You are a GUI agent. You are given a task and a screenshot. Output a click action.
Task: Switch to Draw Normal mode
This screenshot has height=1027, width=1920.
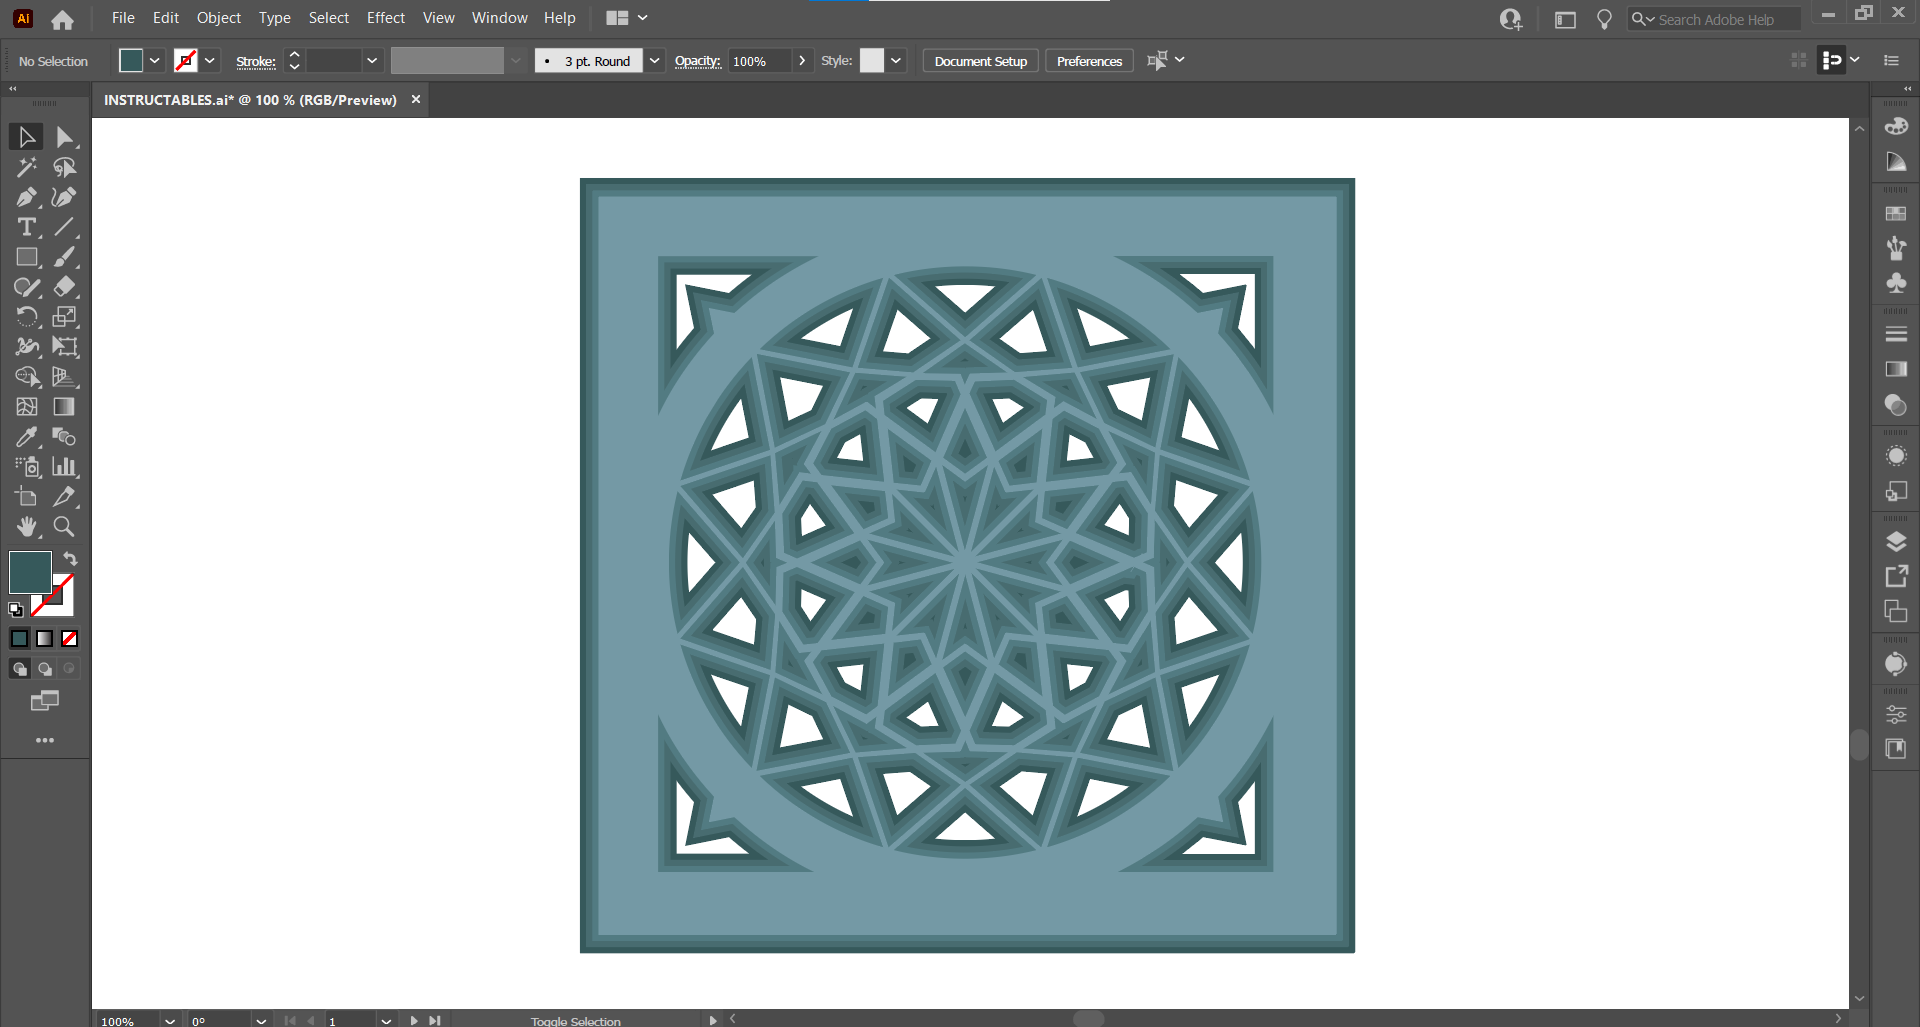(20, 669)
